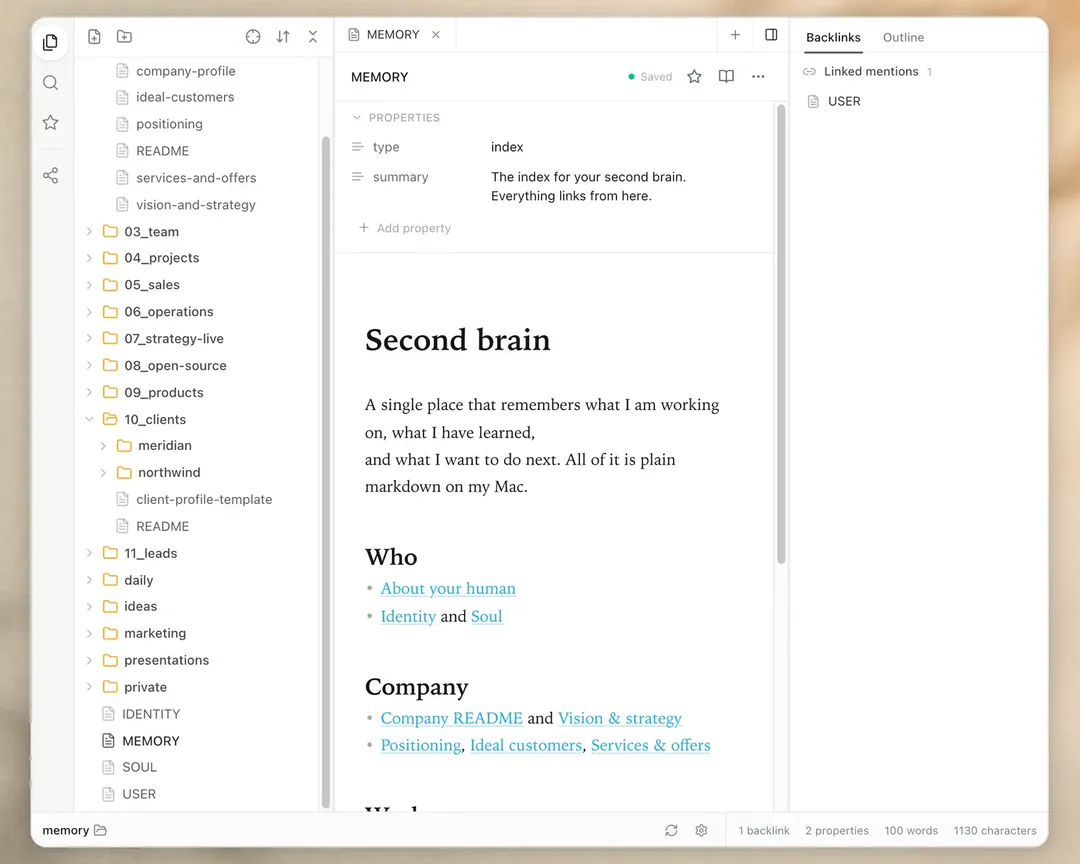Screen dimensions: 1080x864
Task: Close the MEMORY tab
Action: click(436, 34)
